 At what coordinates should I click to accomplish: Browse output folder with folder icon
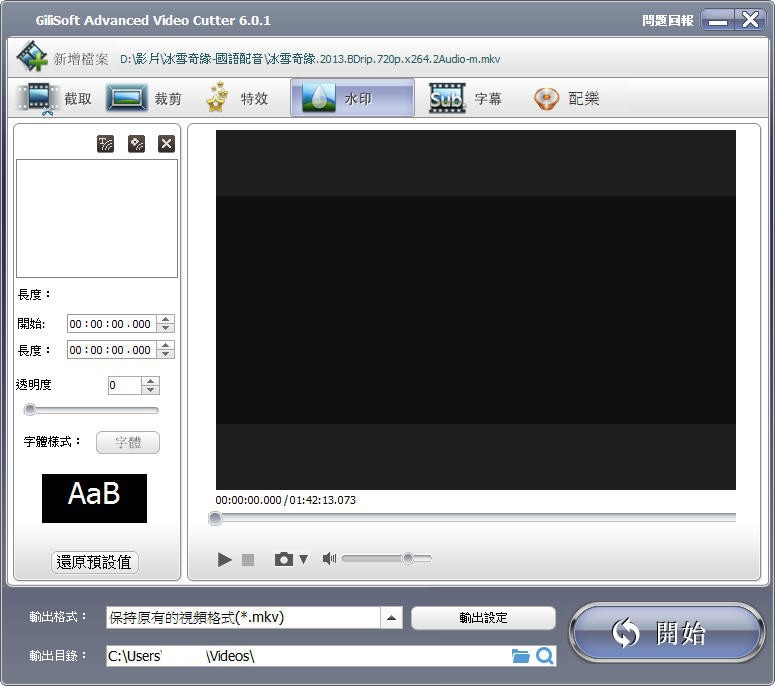pos(520,656)
